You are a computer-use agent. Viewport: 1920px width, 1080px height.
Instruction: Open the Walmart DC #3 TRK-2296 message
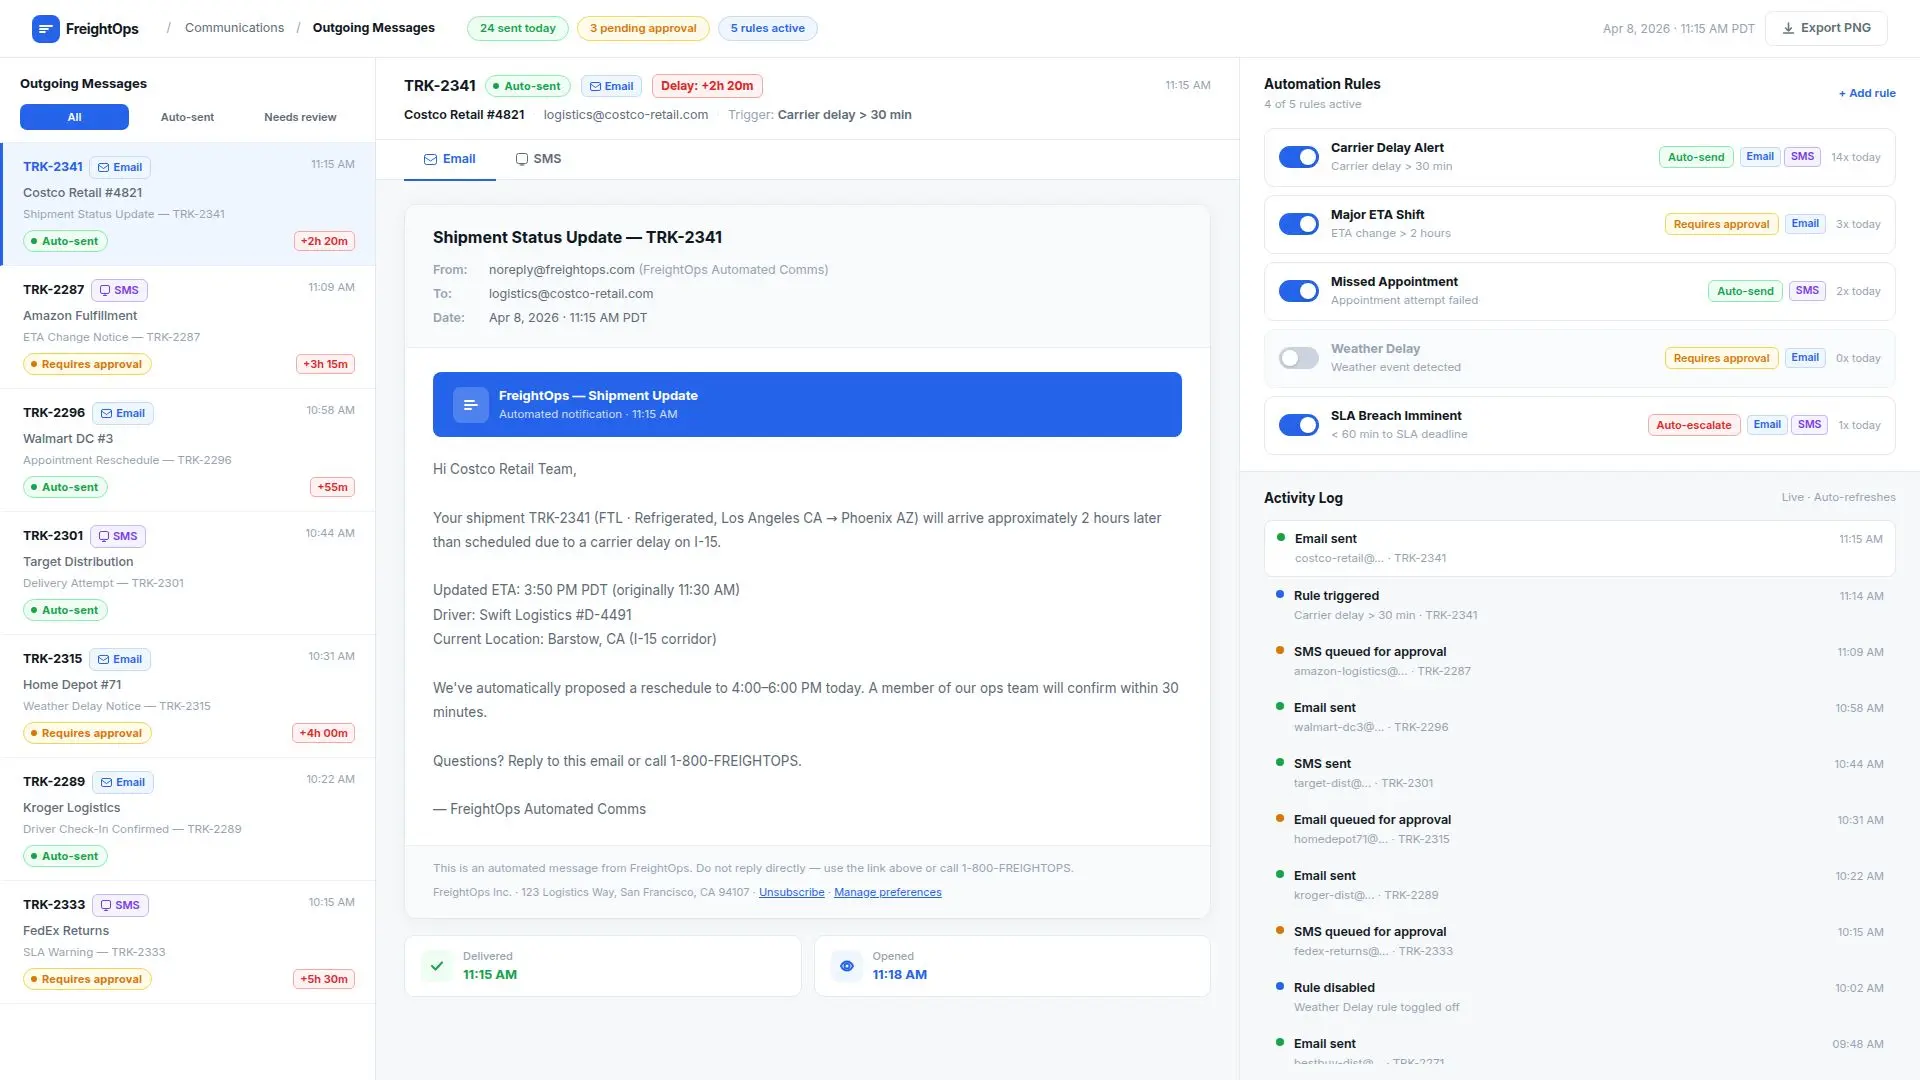[x=188, y=449]
